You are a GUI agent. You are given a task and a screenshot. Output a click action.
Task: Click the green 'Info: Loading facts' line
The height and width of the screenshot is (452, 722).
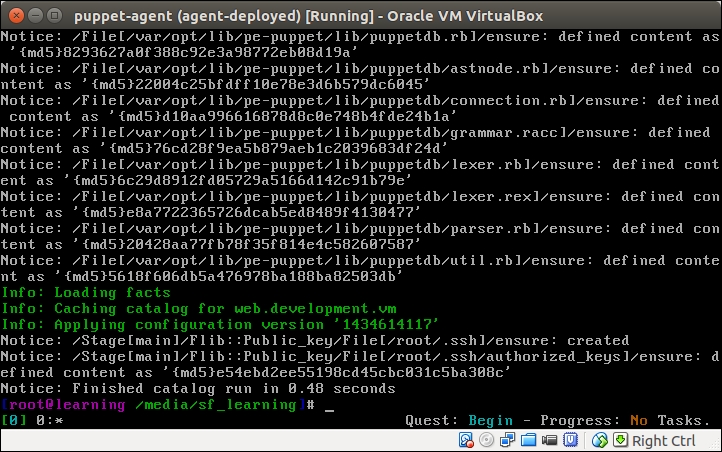pyautogui.click(x=85, y=292)
